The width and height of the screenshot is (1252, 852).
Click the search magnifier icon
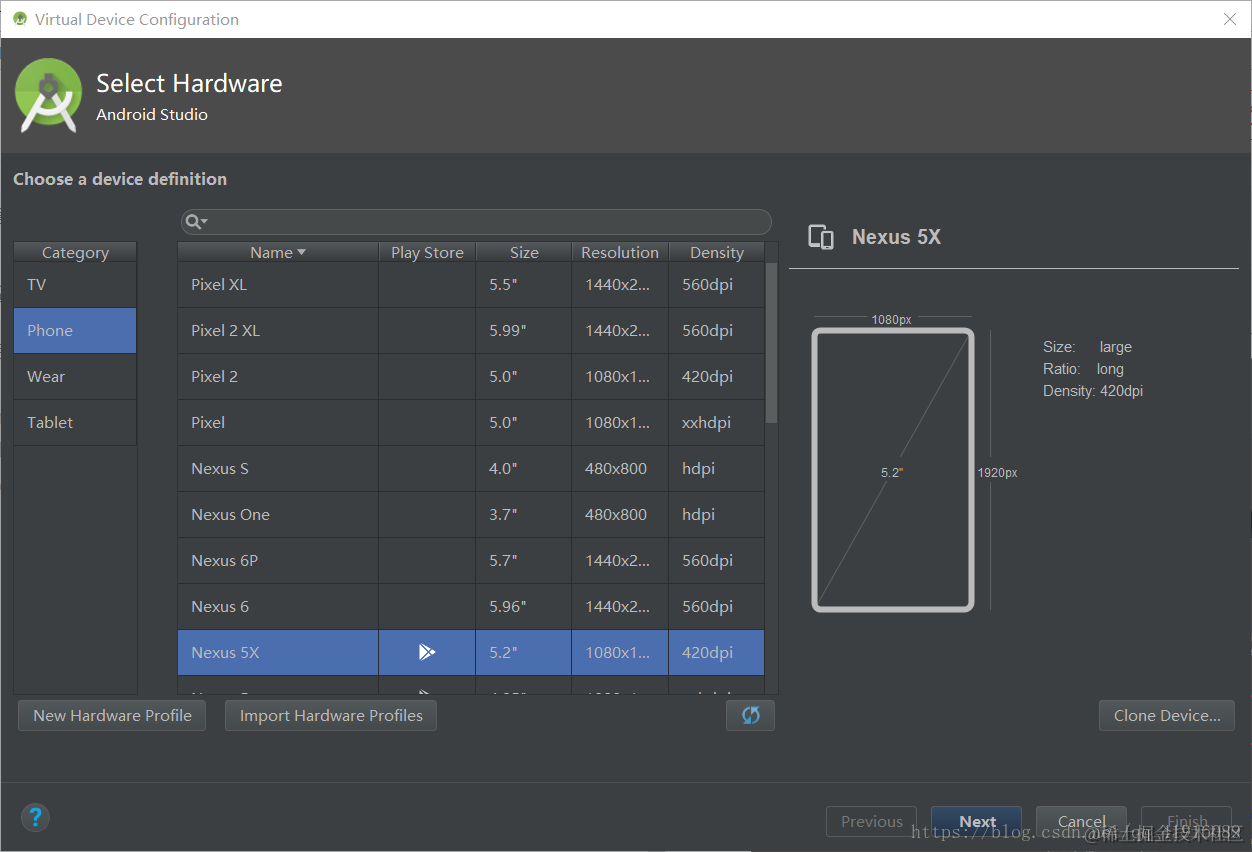[196, 222]
